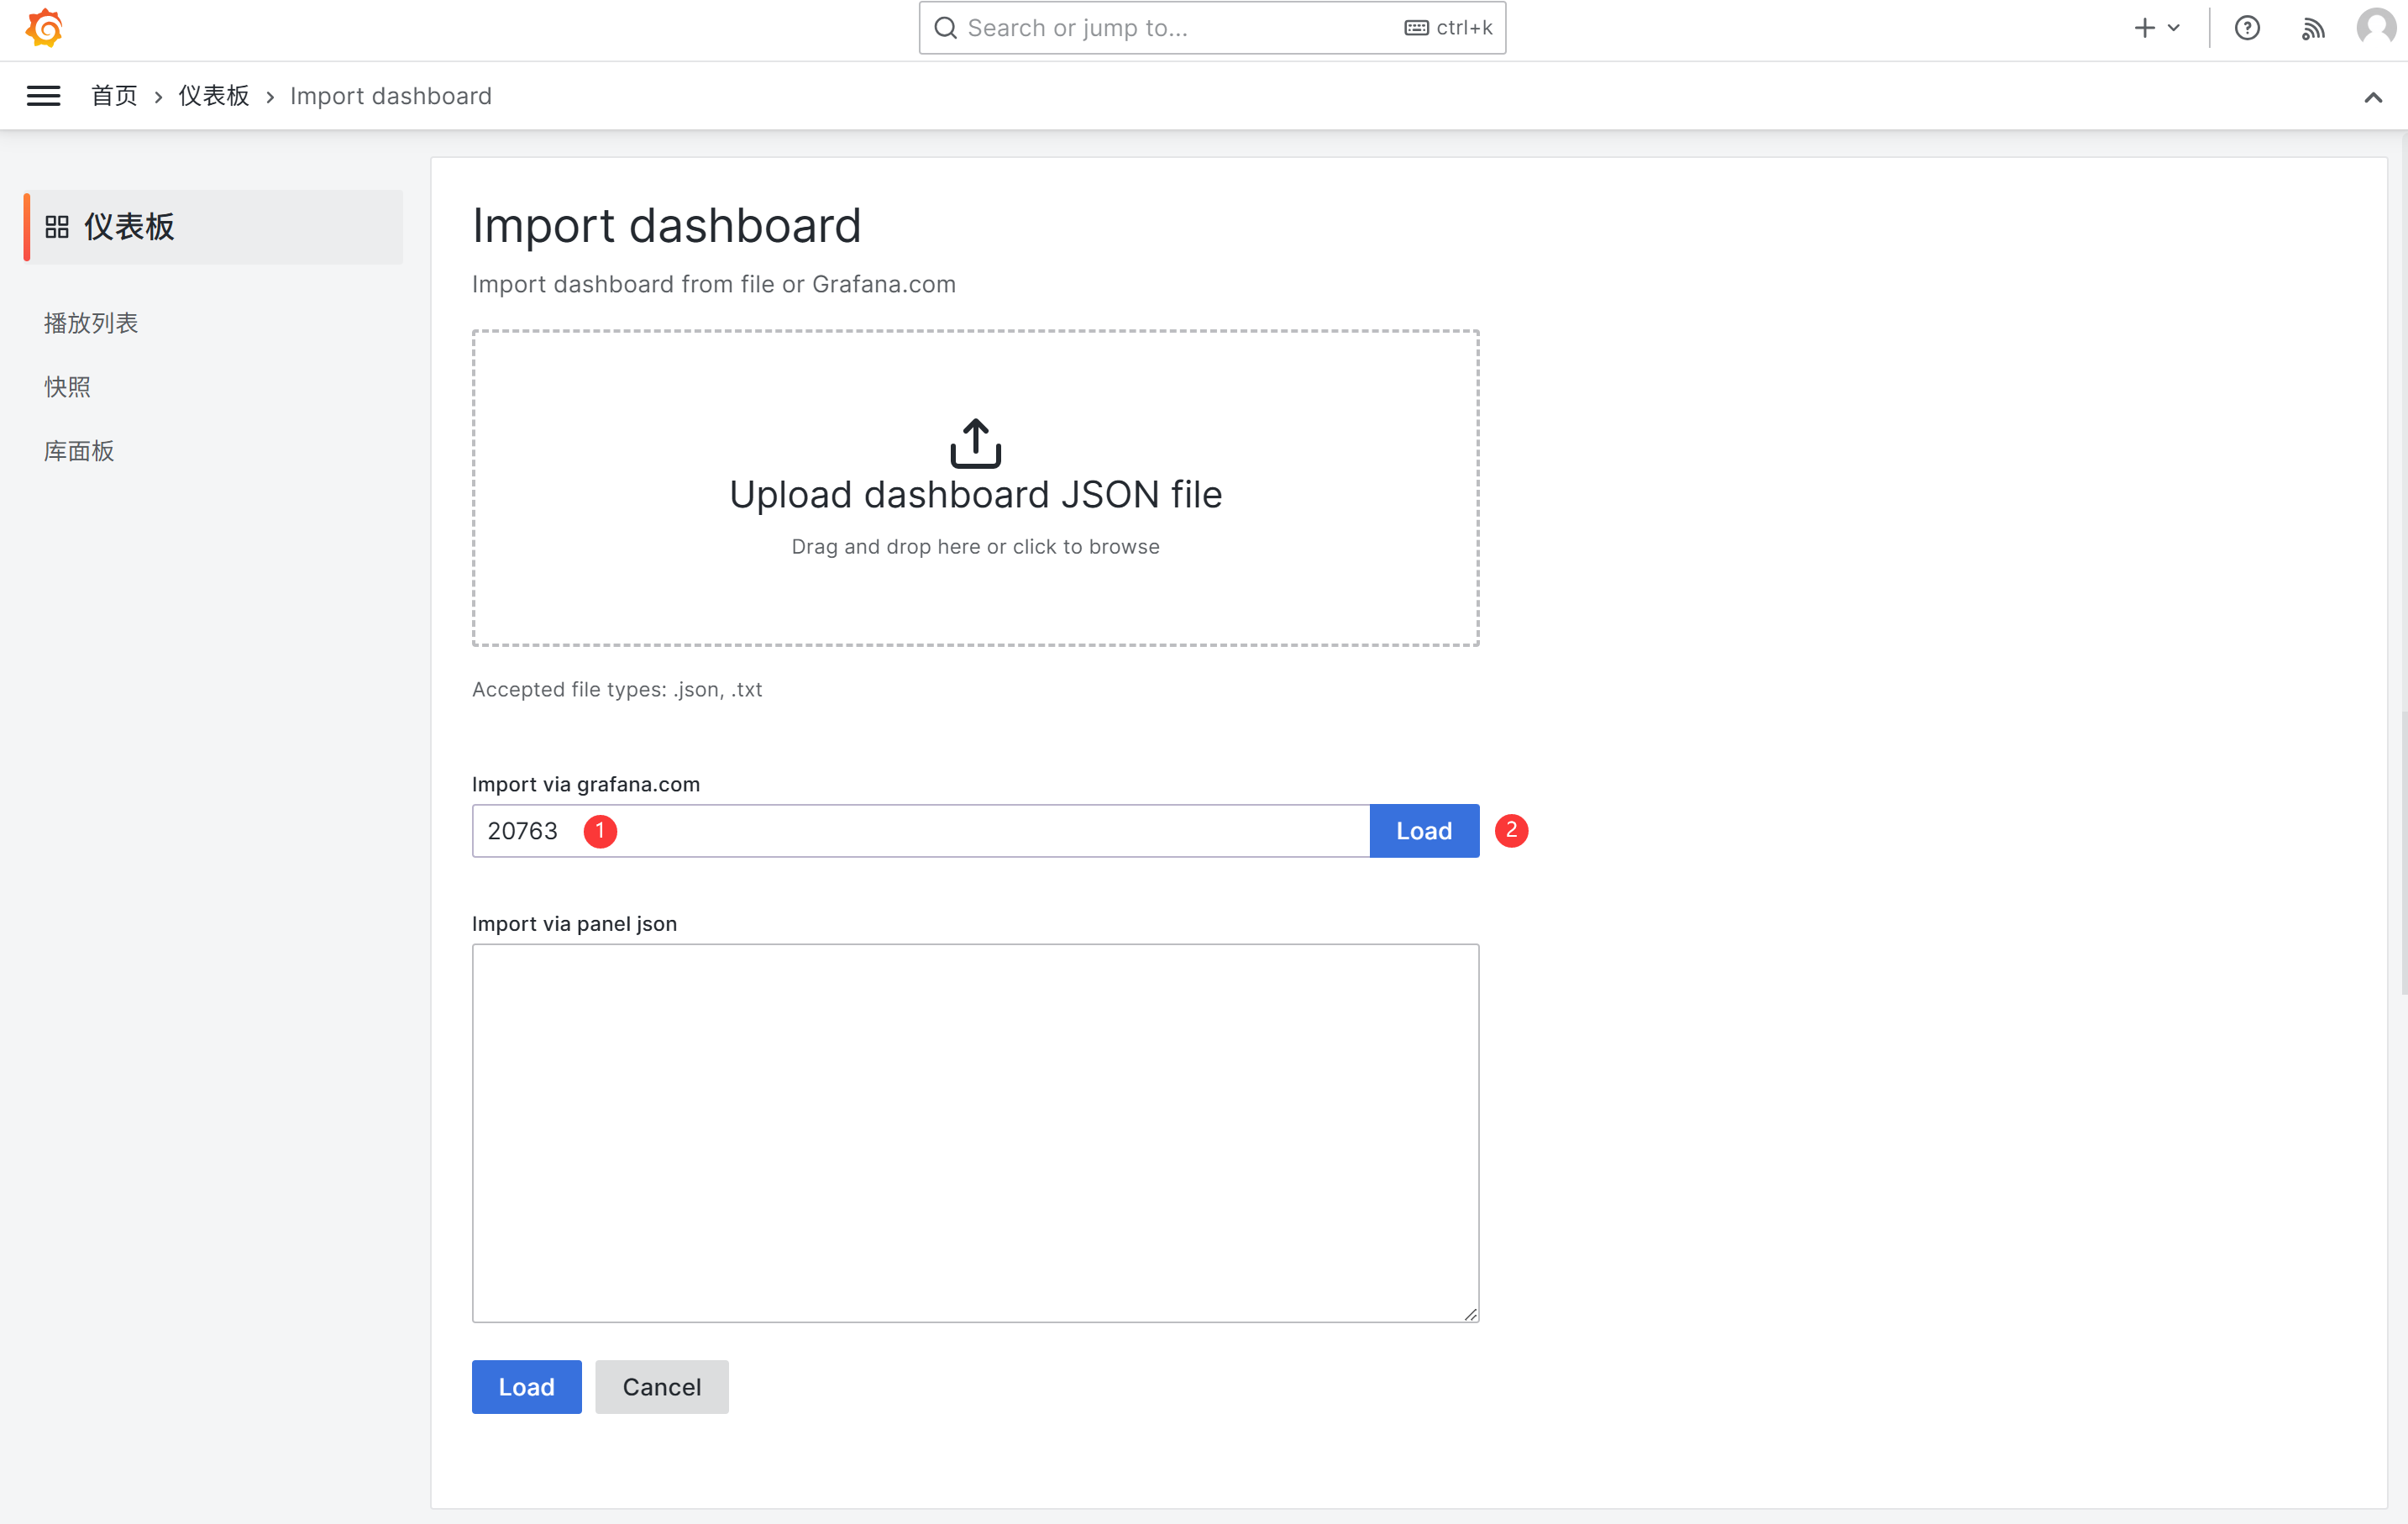2408x1524 pixels.
Task: Open the user profile avatar
Action: [2376, 28]
